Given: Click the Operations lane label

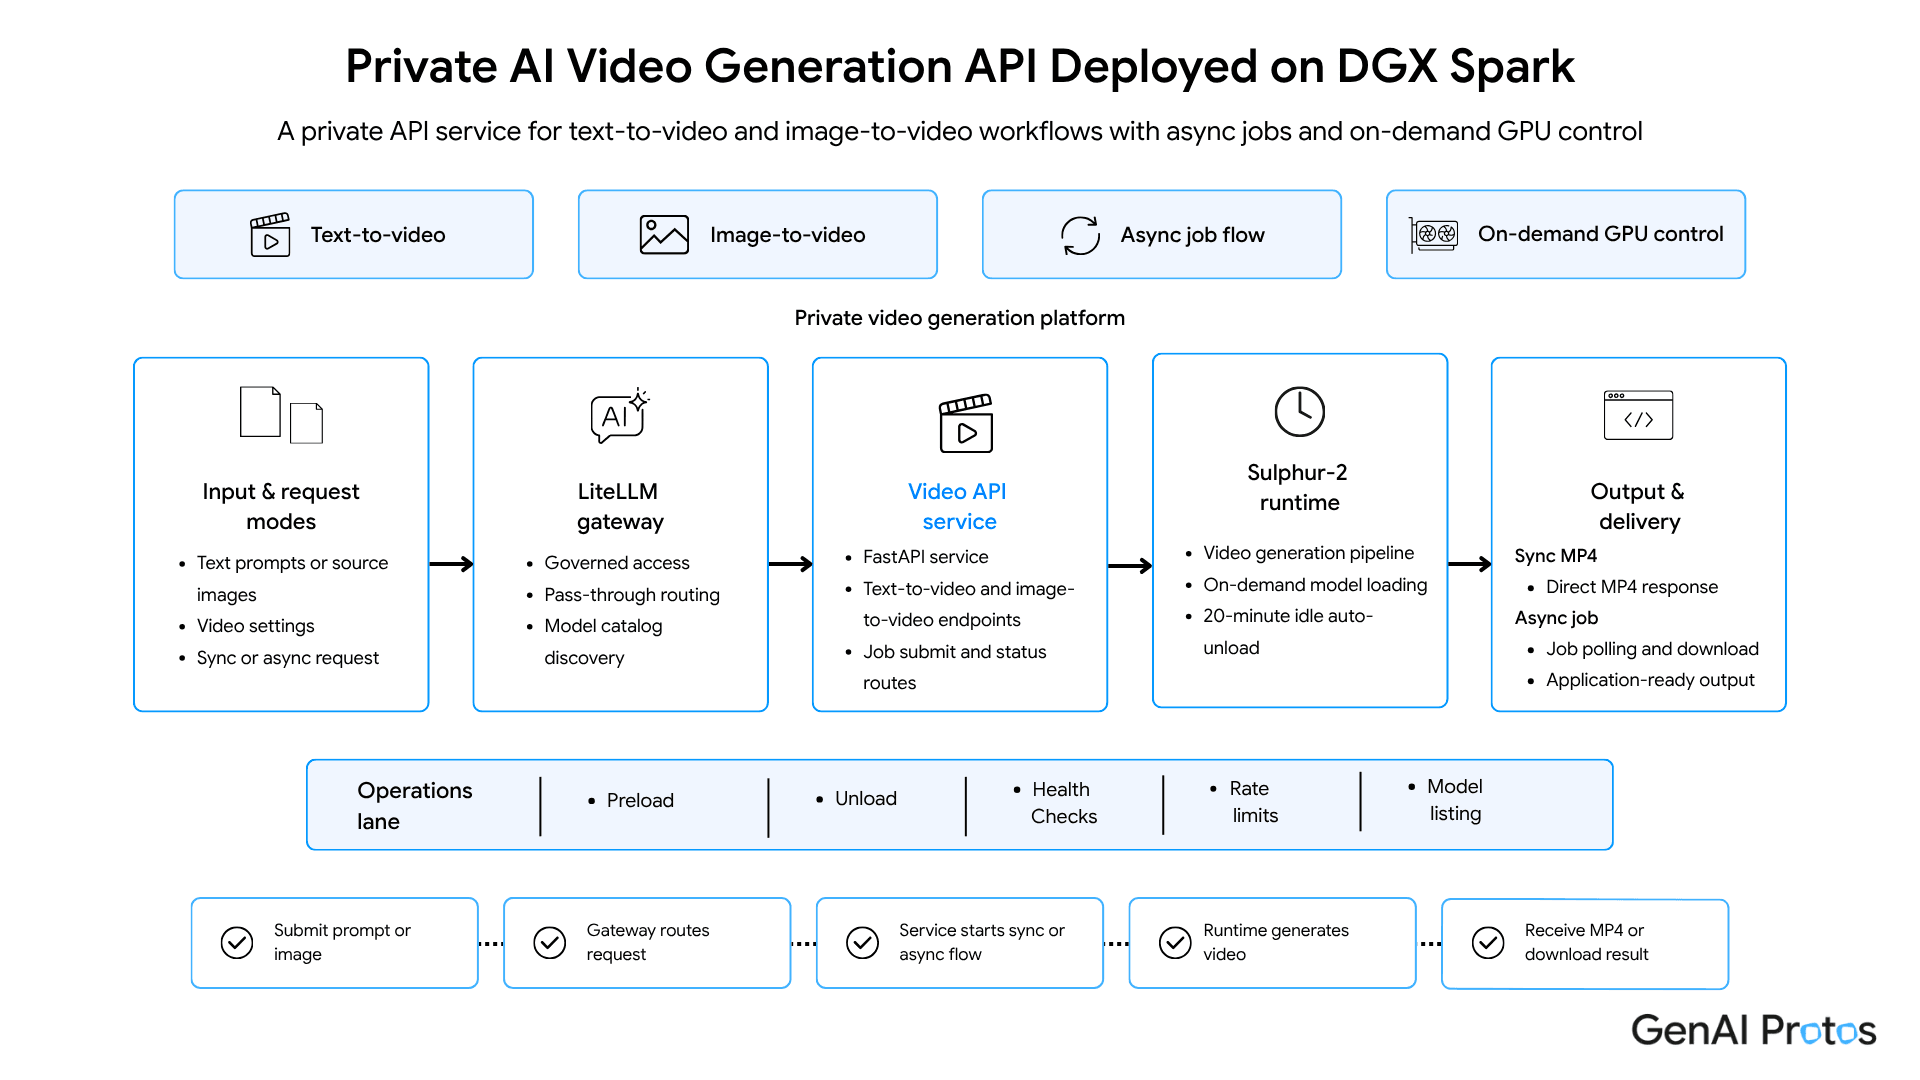Looking at the screenshot, I should 415,805.
